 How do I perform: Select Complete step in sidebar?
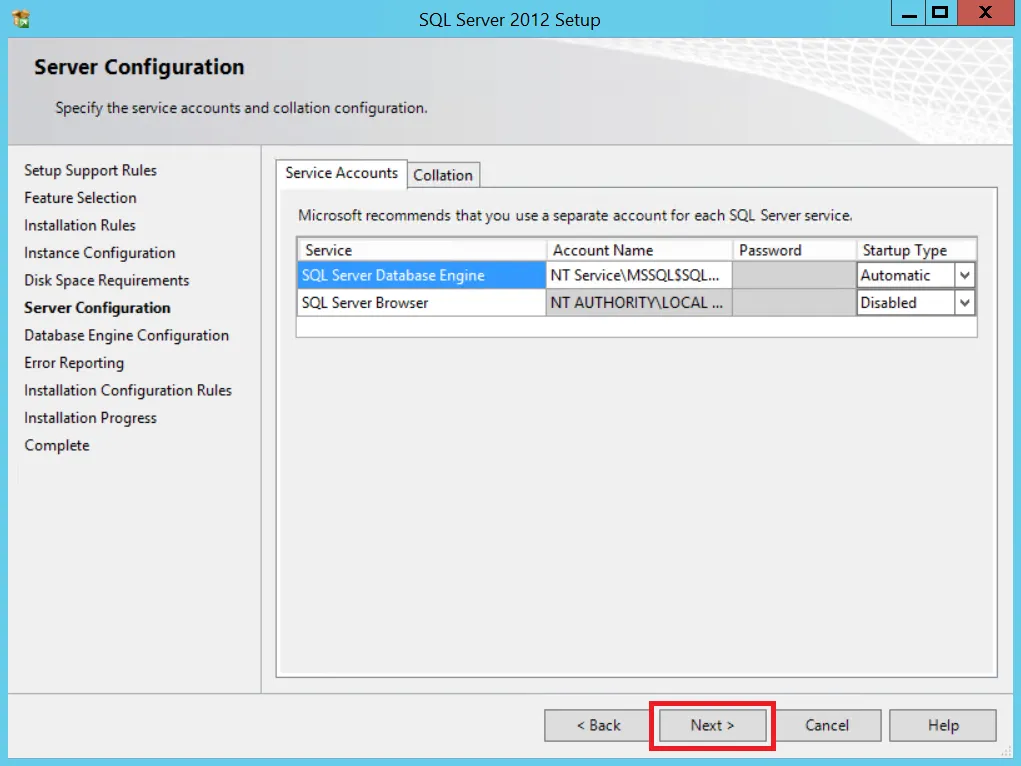(x=57, y=446)
